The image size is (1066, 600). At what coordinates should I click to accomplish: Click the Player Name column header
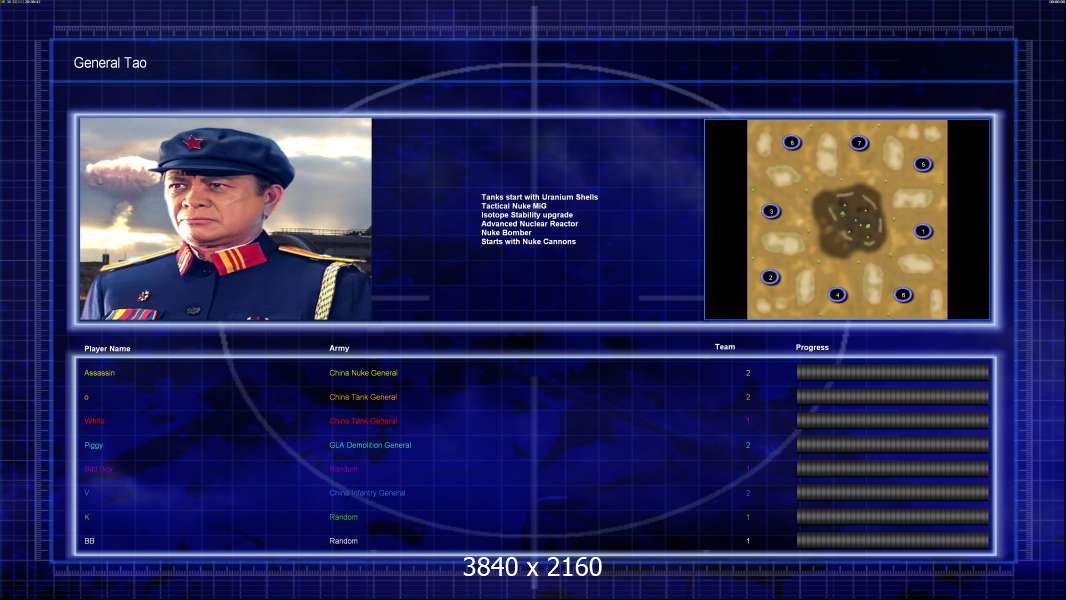(x=107, y=349)
